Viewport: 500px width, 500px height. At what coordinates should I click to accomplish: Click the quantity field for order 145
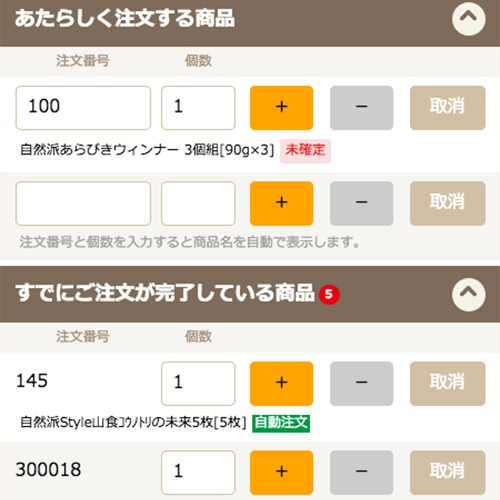point(198,383)
